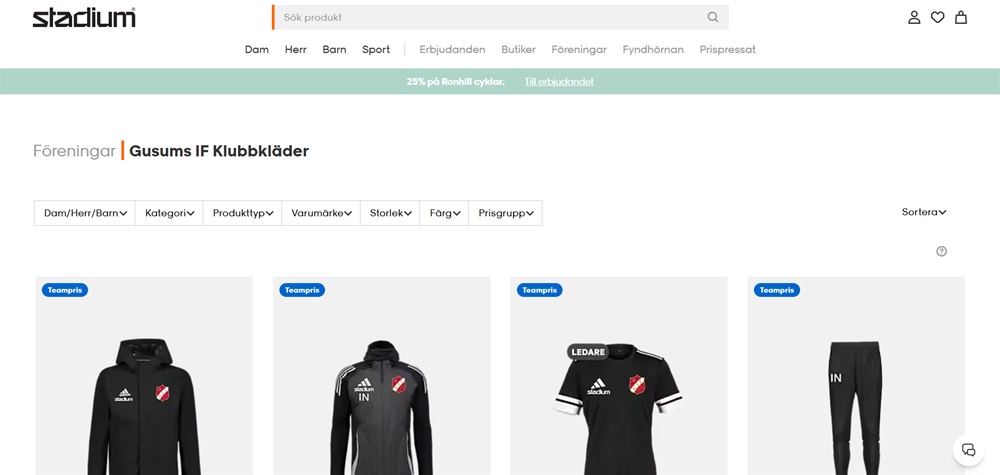Viewport: 1000px width, 475px height.
Task: Open the Varumärke filter dropdown
Action: coord(321,213)
